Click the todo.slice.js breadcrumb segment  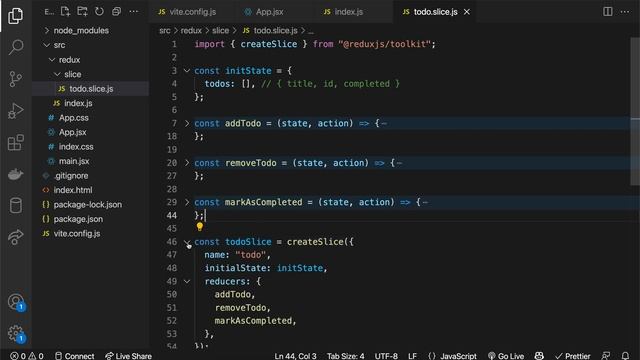coord(270,31)
